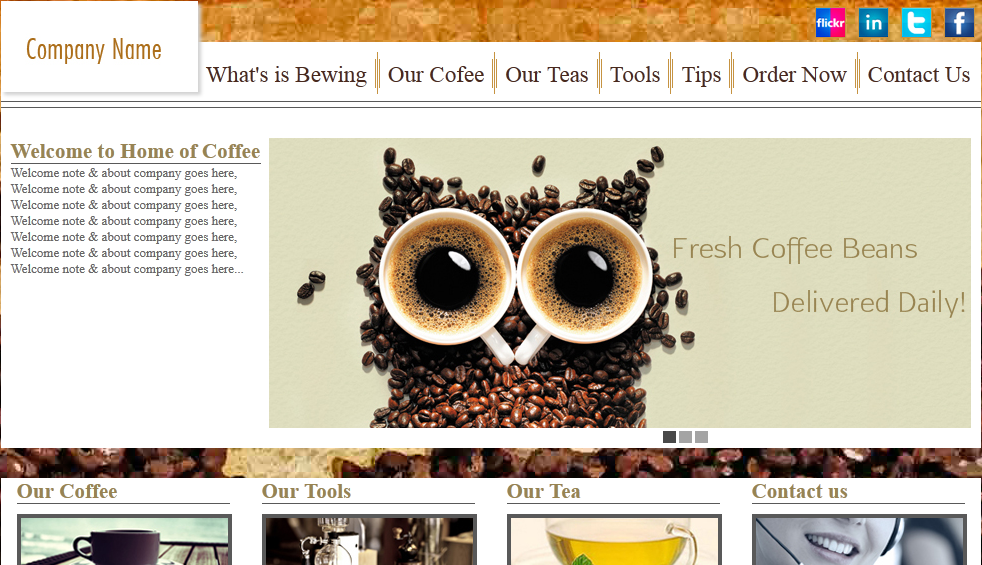Open the Contact Us navigation link
The width and height of the screenshot is (982, 565).
tap(919, 75)
